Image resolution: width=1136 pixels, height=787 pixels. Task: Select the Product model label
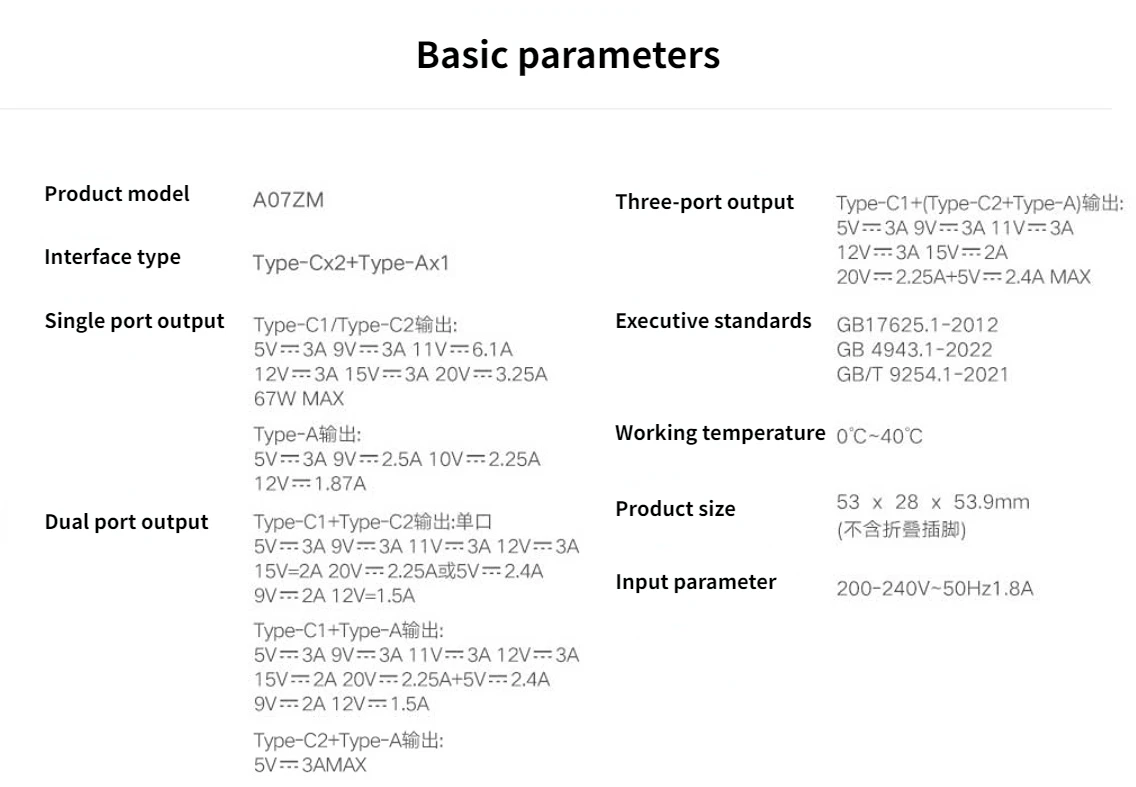[117, 194]
